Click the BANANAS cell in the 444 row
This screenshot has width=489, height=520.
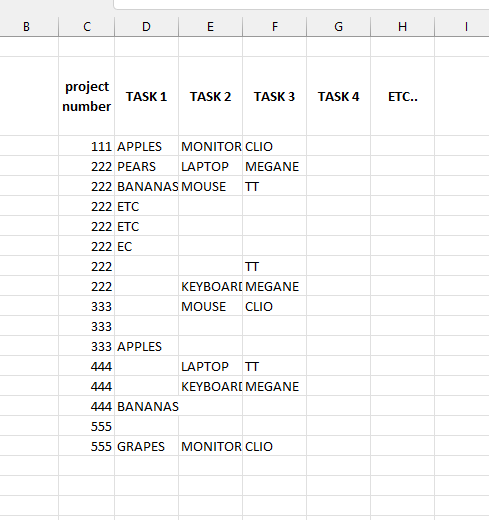[x=146, y=406]
